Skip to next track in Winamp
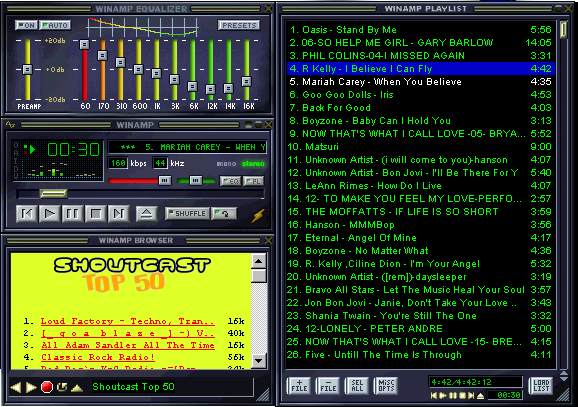The width and height of the screenshot is (578, 407). click(118, 213)
